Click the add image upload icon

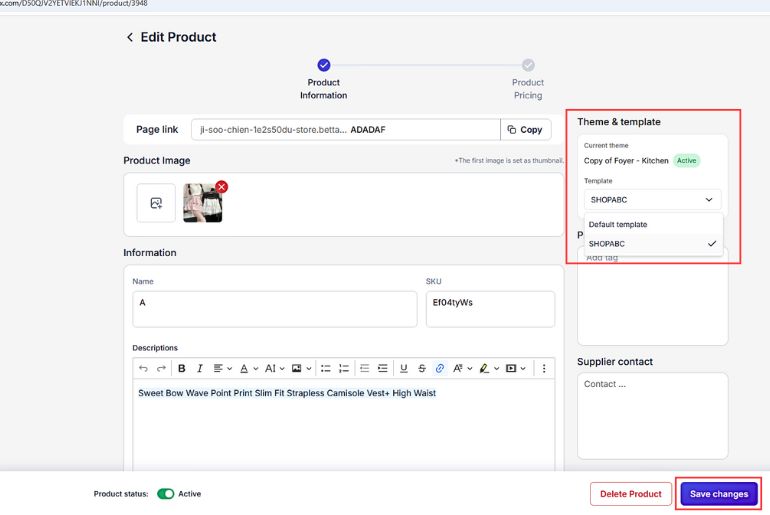tap(156, 203)
